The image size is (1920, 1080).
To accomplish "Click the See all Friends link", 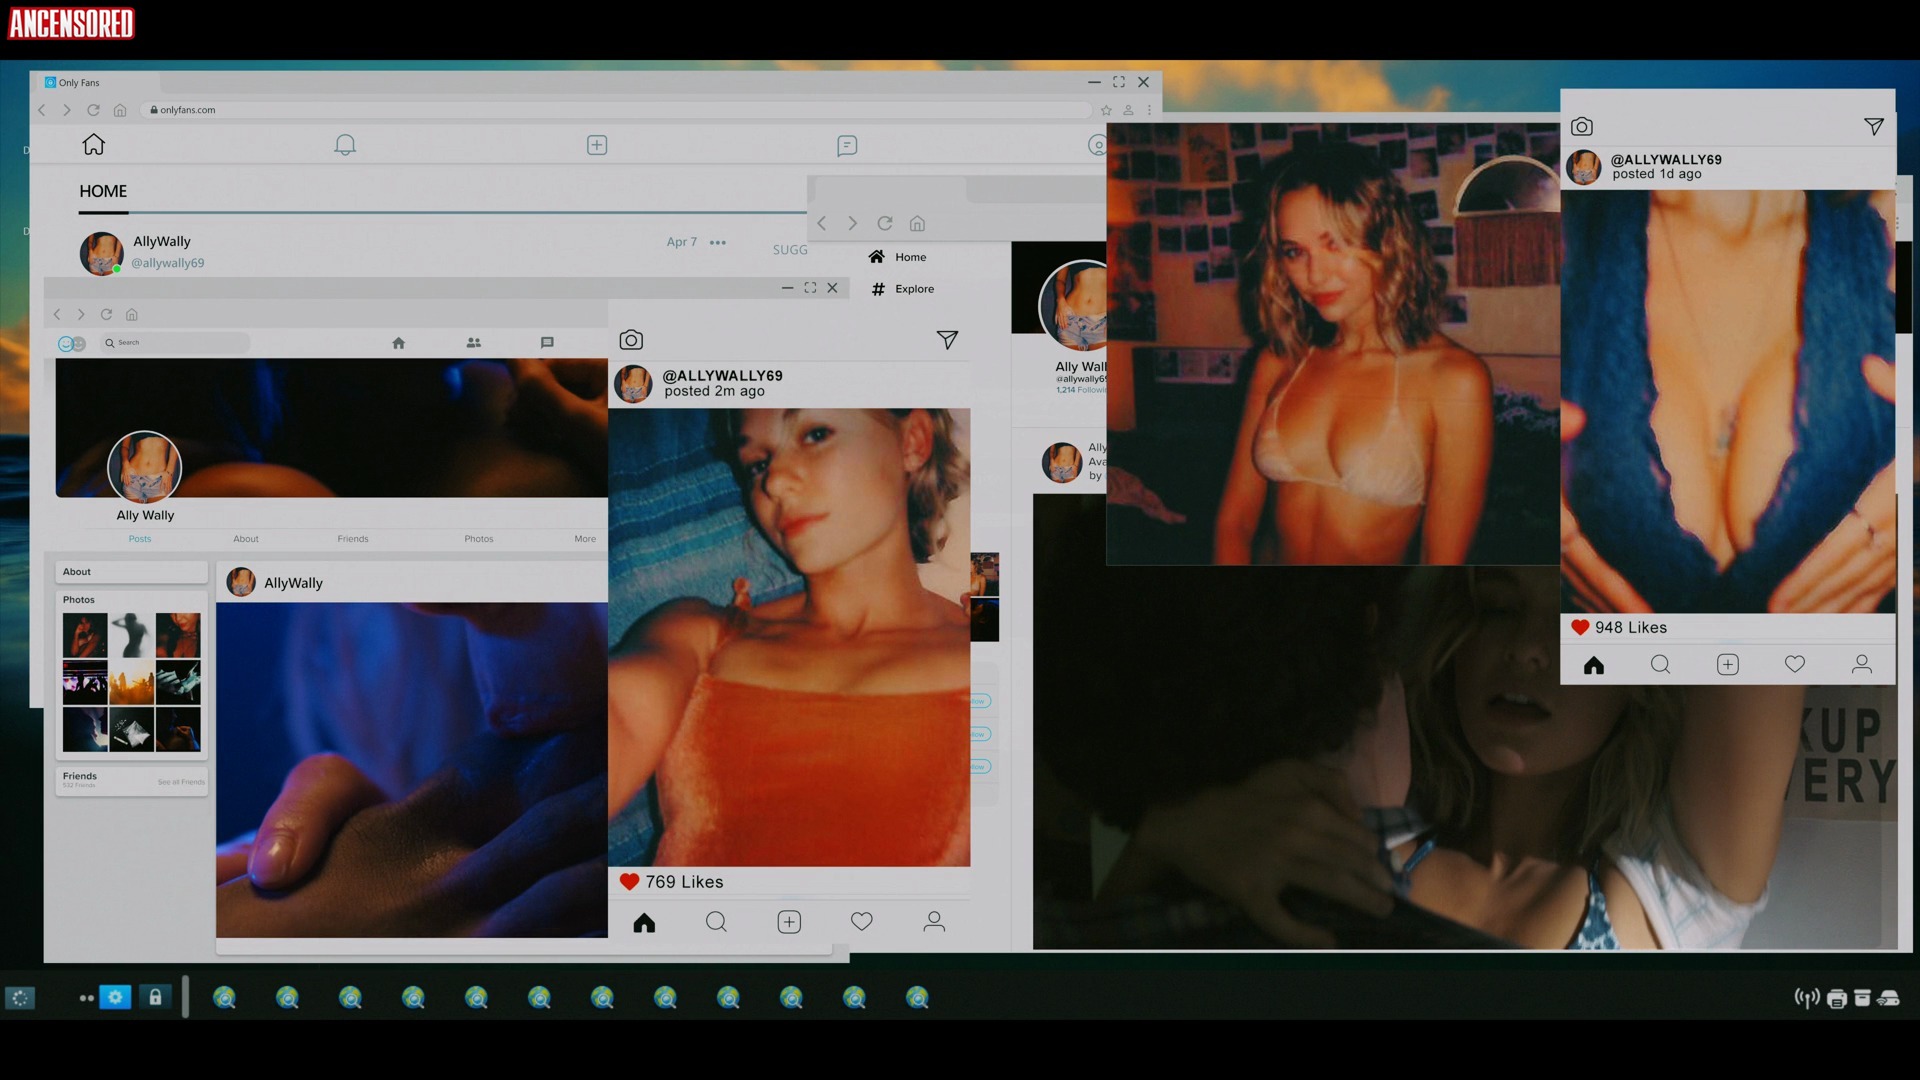I will tap(181, 782).
